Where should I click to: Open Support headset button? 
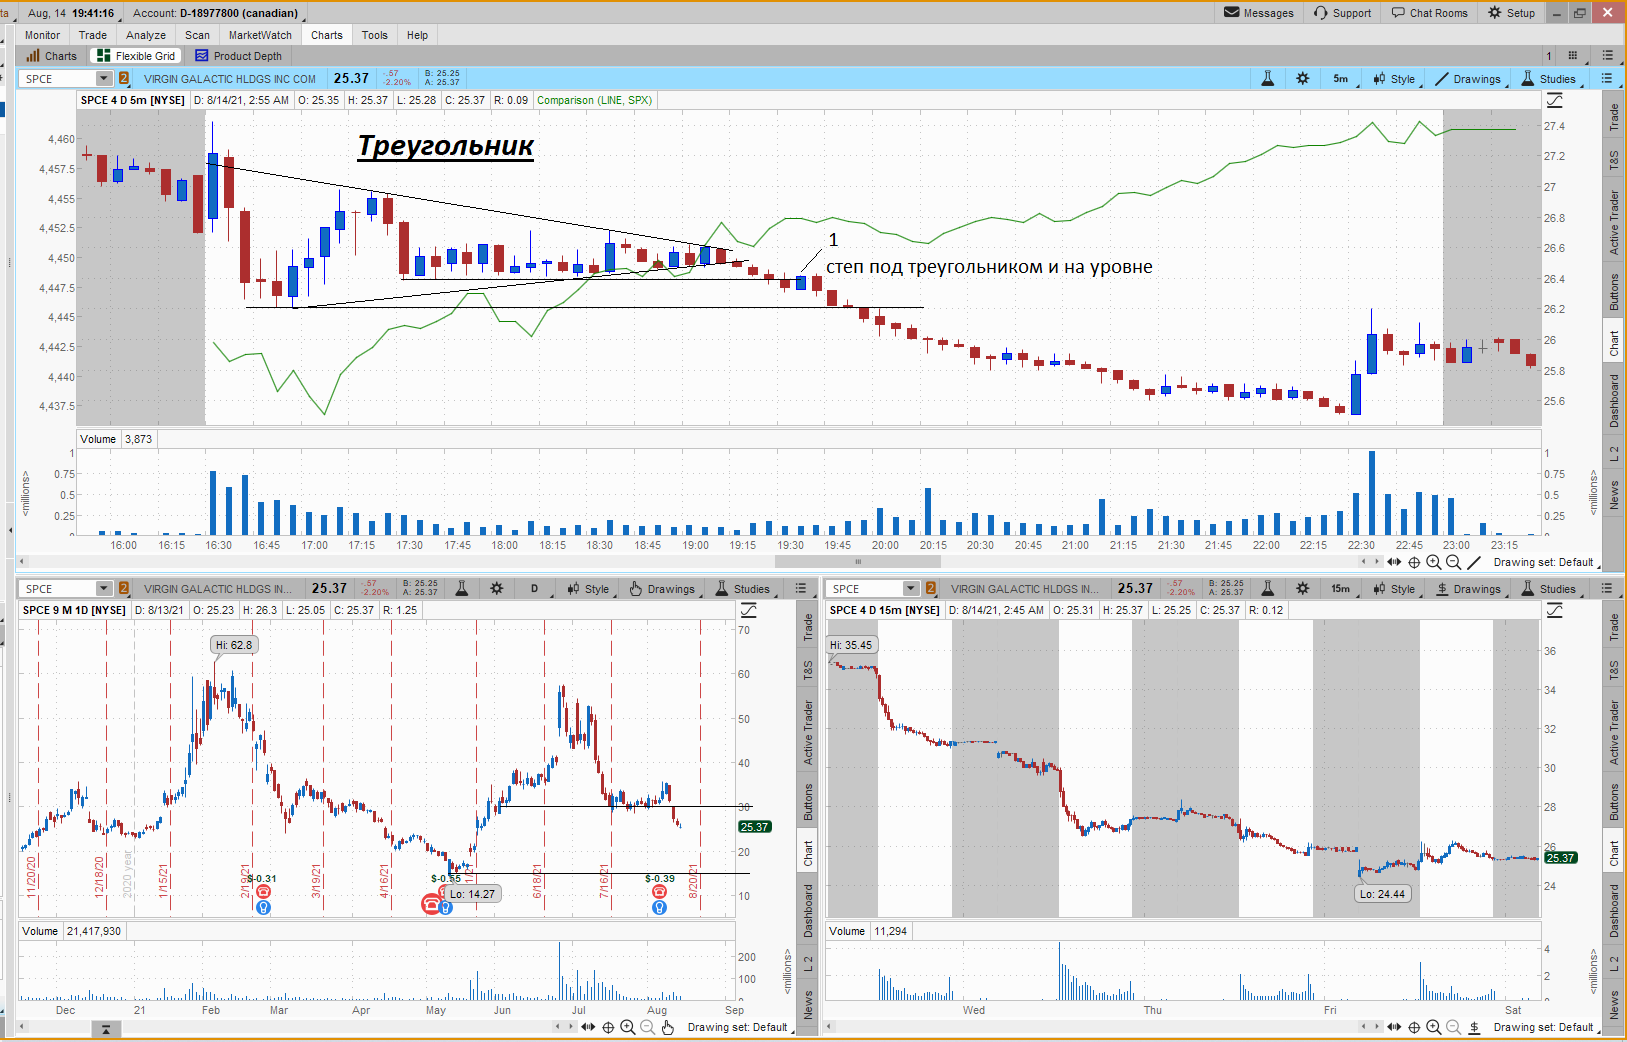(x=1342, y=13)
